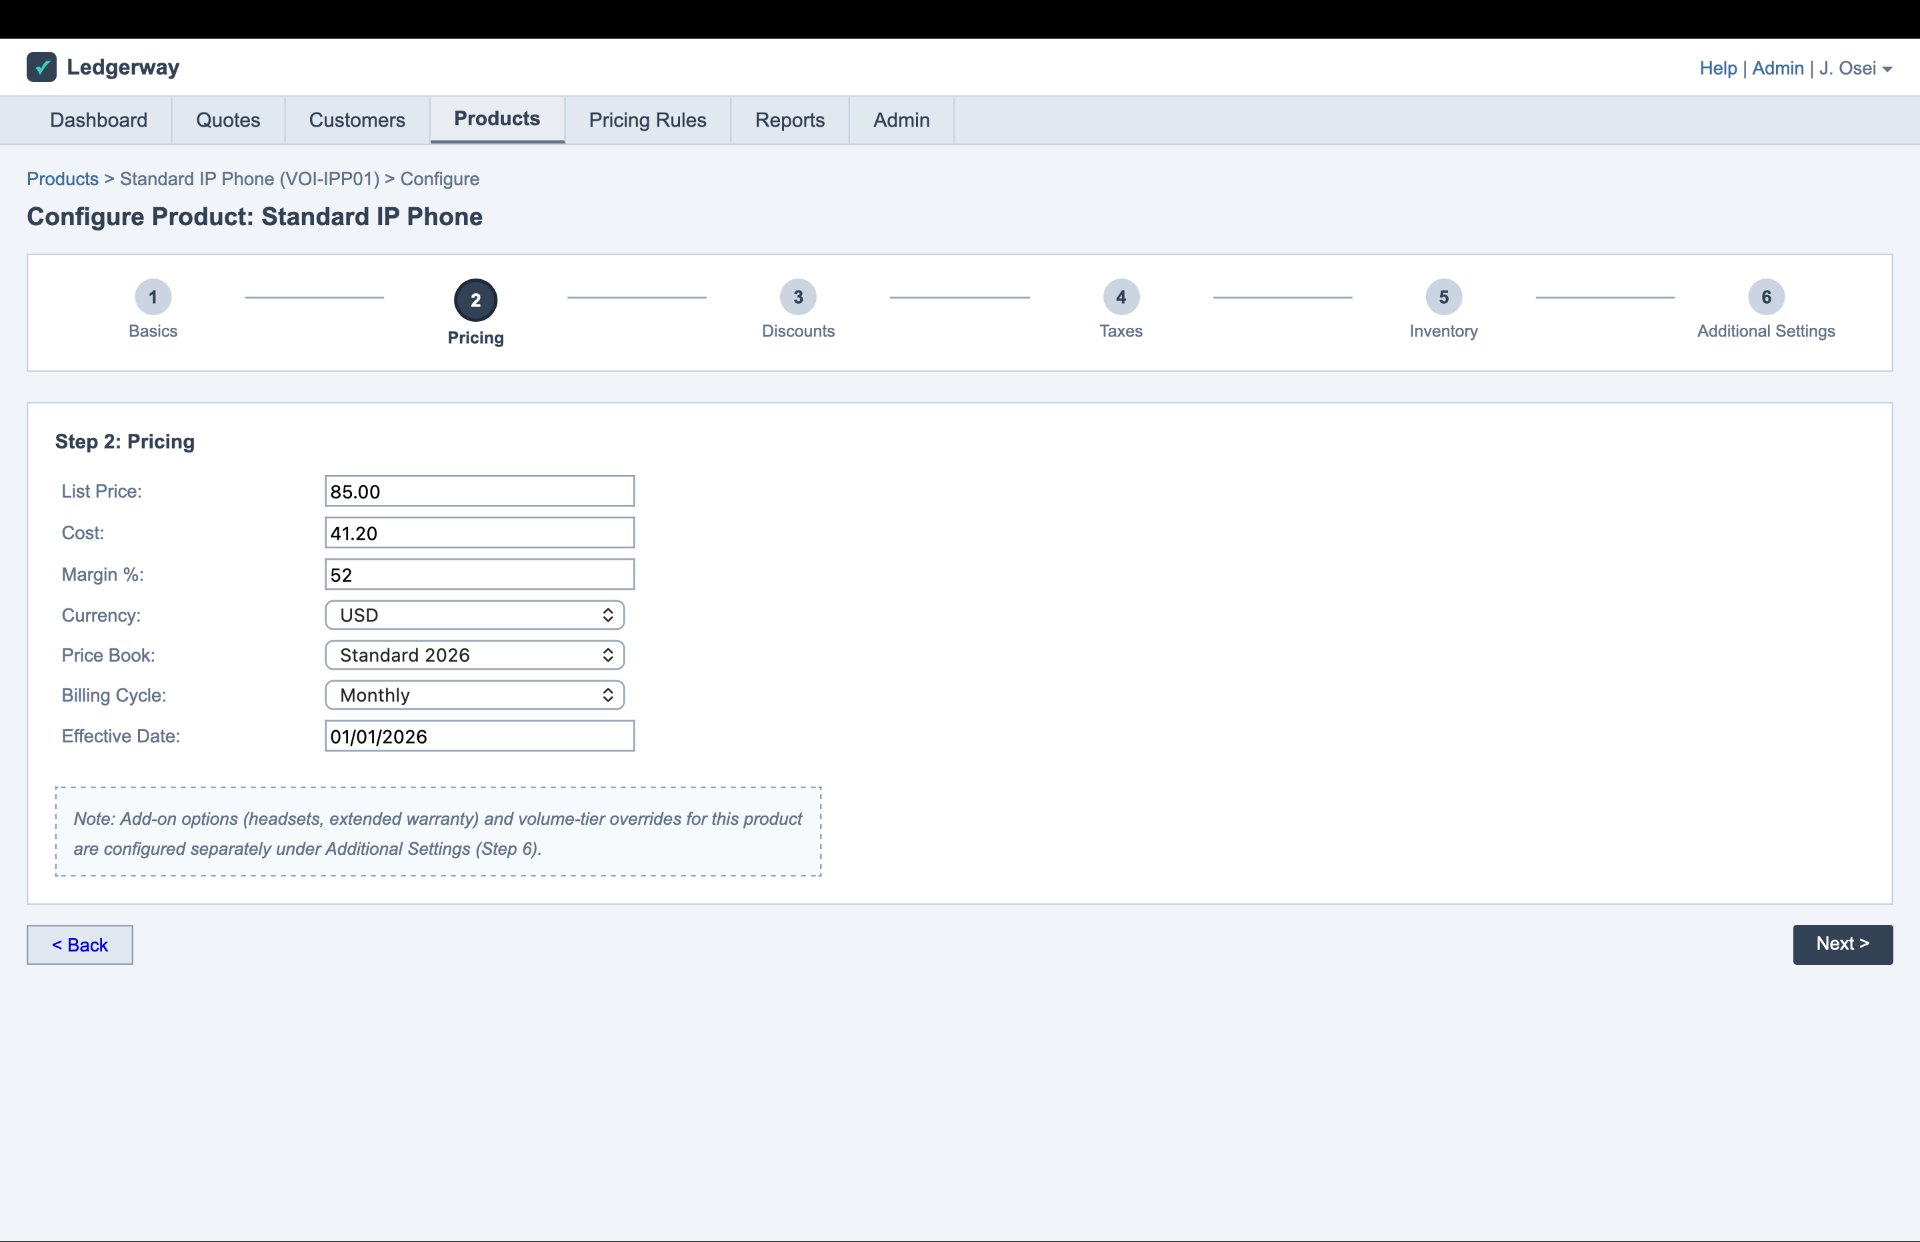
Task: Select the Products tab
Action: click(497, 119)
